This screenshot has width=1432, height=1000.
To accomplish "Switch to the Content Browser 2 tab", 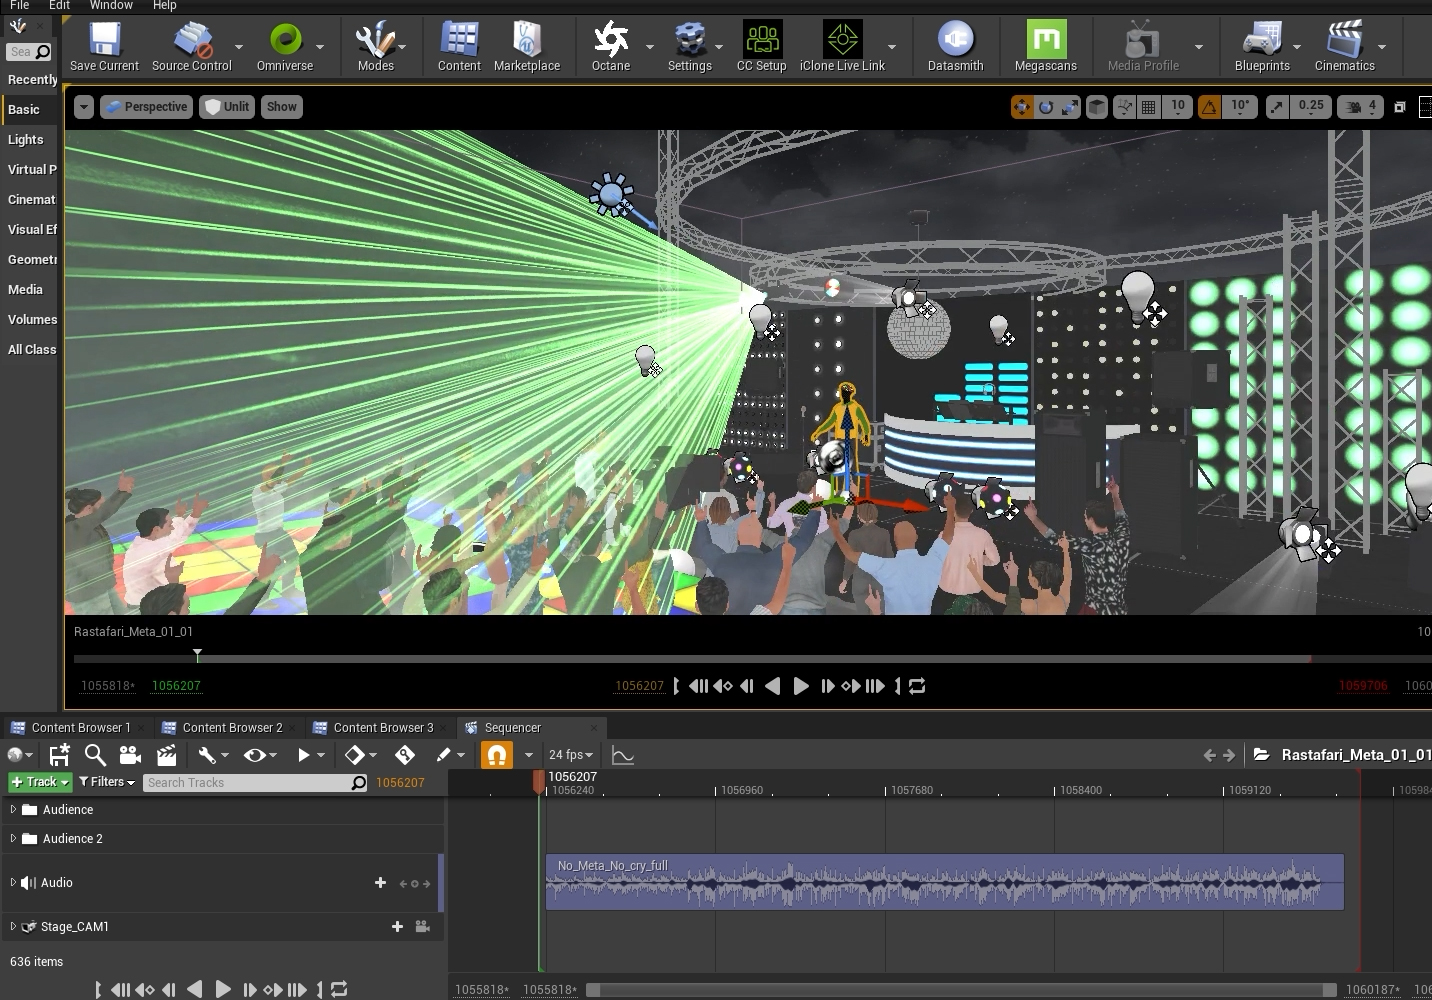I will coord(232,727).
